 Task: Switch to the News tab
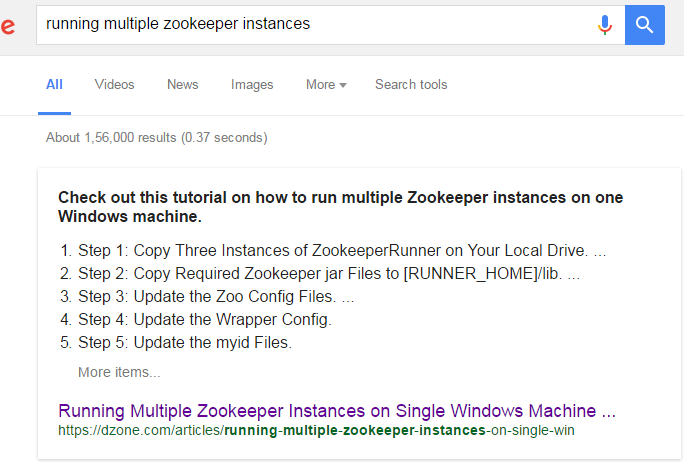coord(182,84)
